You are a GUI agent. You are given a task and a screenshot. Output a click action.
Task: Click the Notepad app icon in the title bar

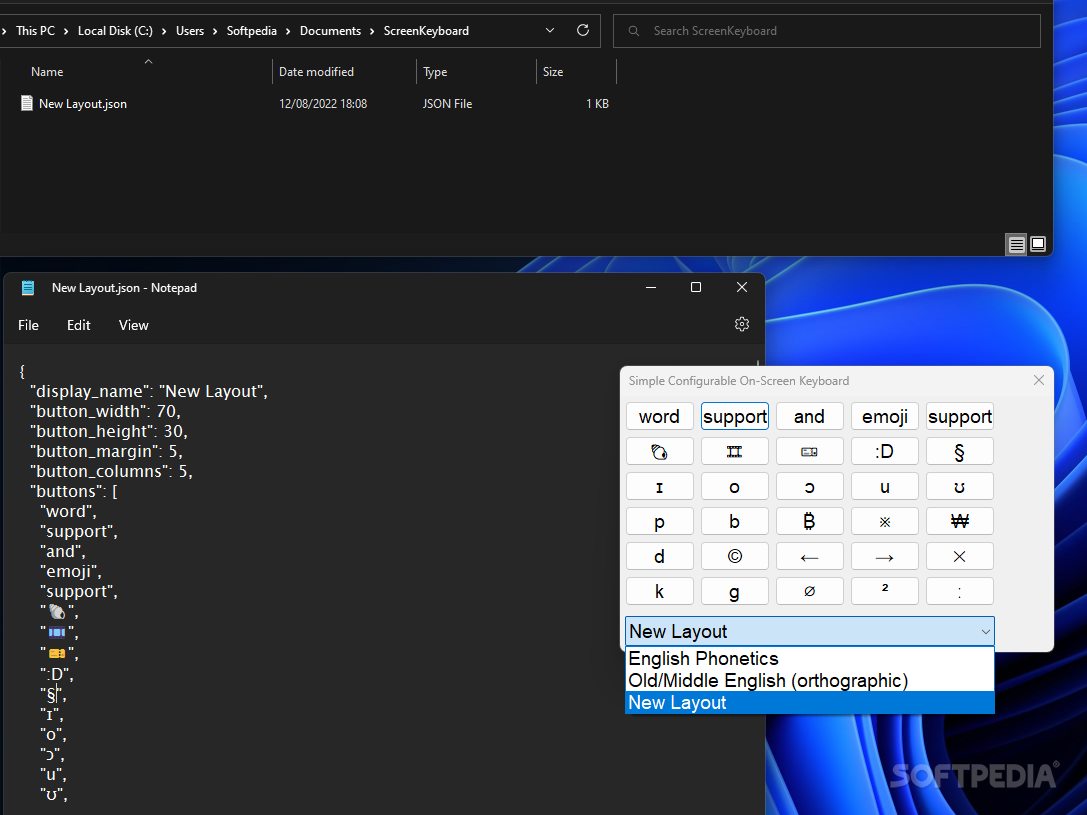[x=28, y=288]
